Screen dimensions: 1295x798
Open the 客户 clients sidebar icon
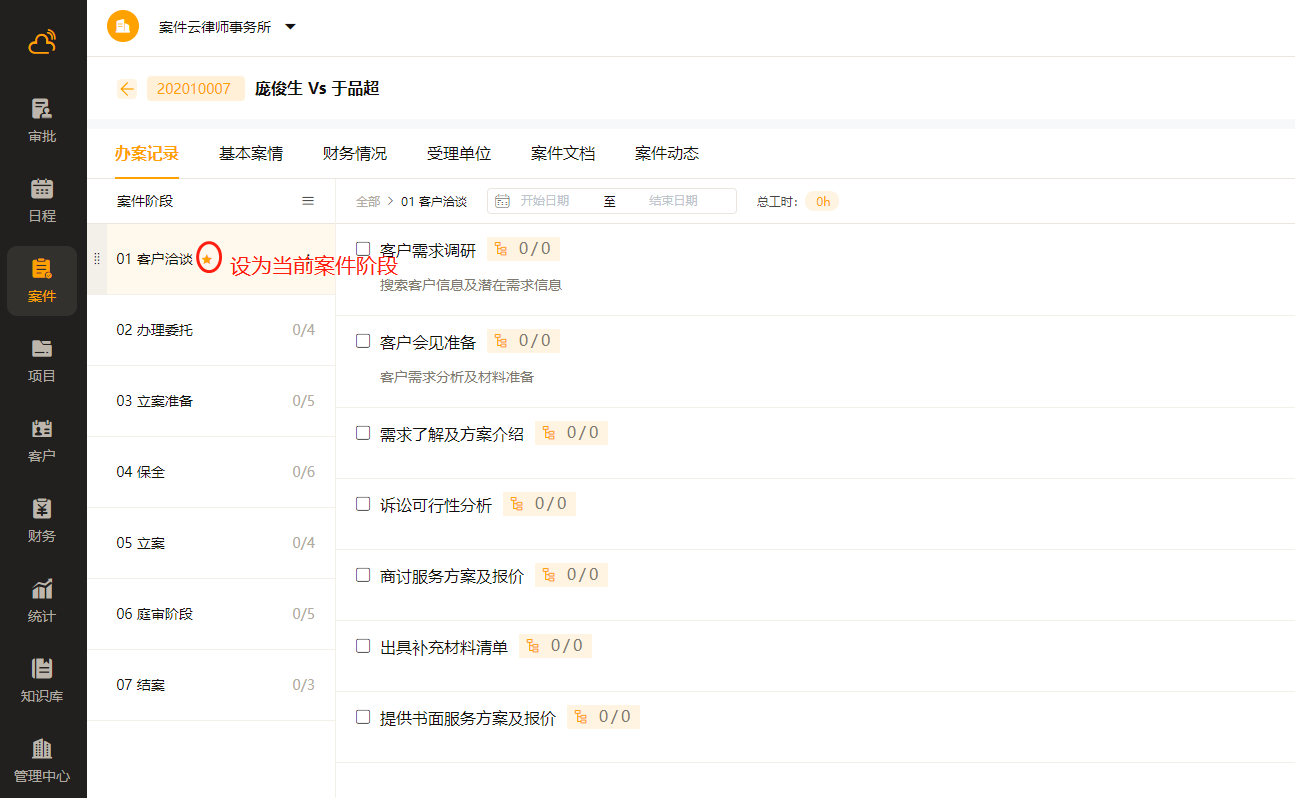[x=42, y=440]
